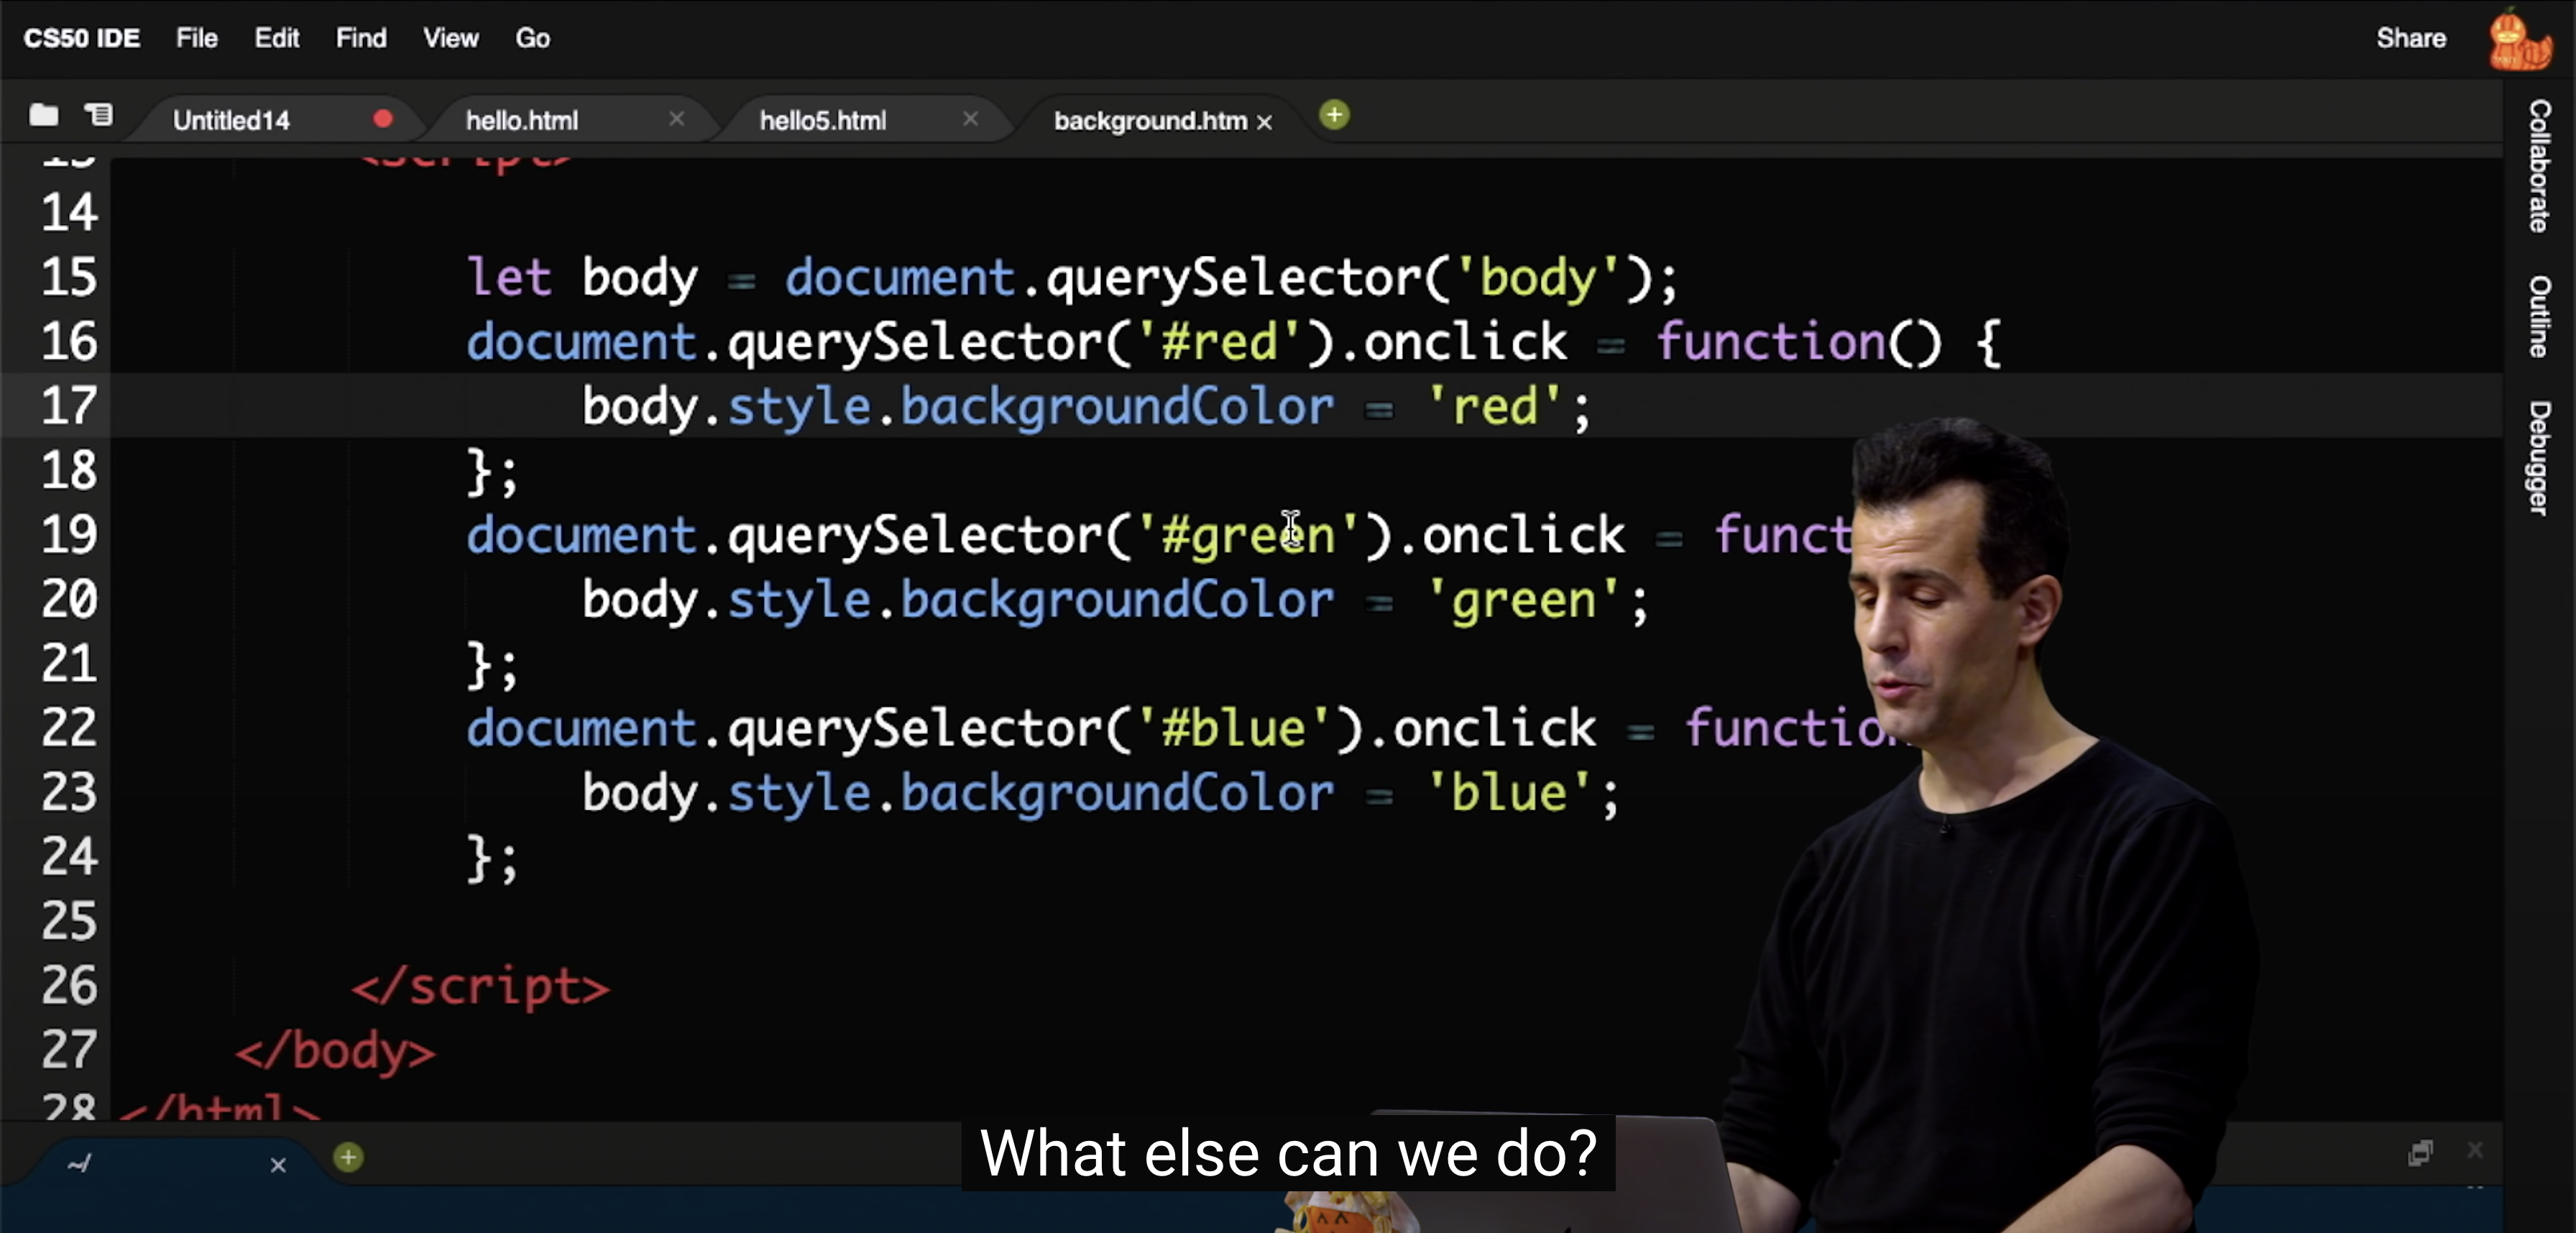Close the hello5.html tab
Image resolution: width=2576 pixels, height=1233 pixels.
(x=970, y=119)
